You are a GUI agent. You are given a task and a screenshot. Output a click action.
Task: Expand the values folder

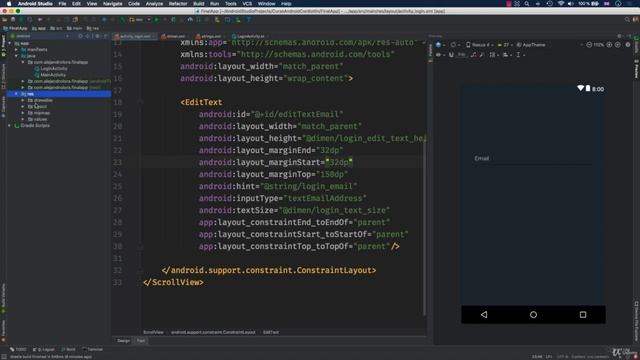coord(23,119)
